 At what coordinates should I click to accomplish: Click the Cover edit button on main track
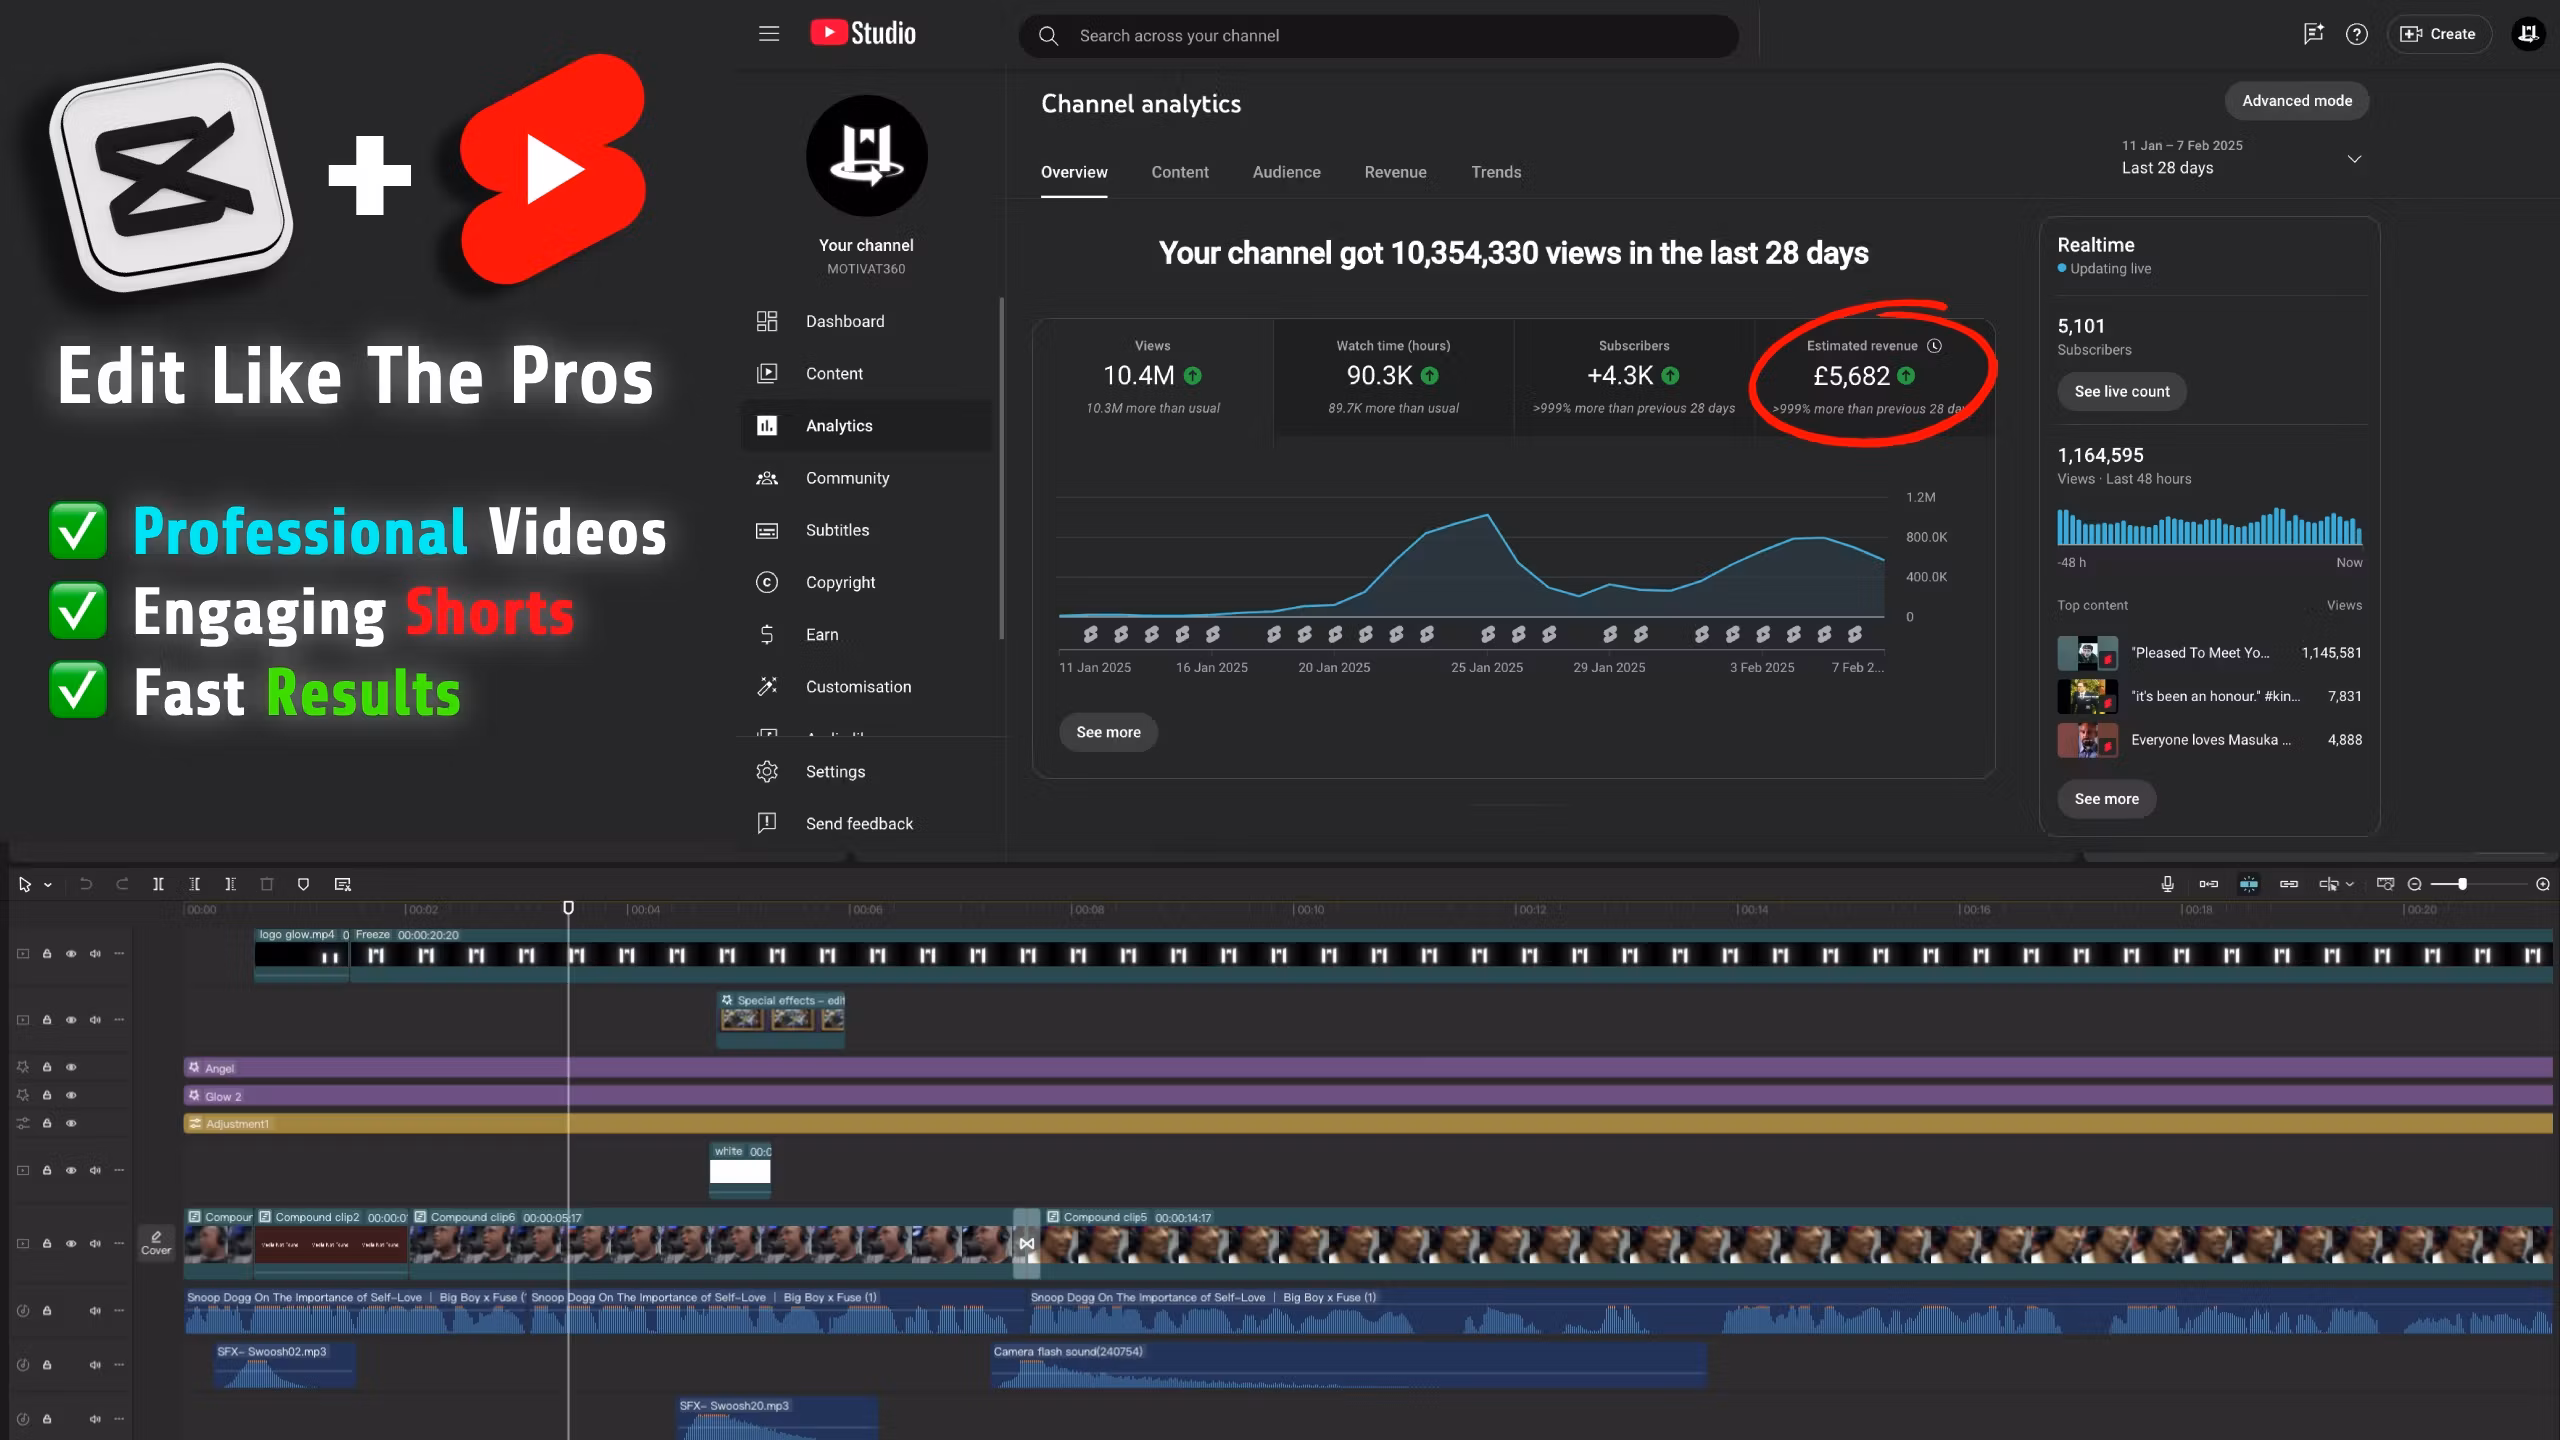tap(156, 1242)
